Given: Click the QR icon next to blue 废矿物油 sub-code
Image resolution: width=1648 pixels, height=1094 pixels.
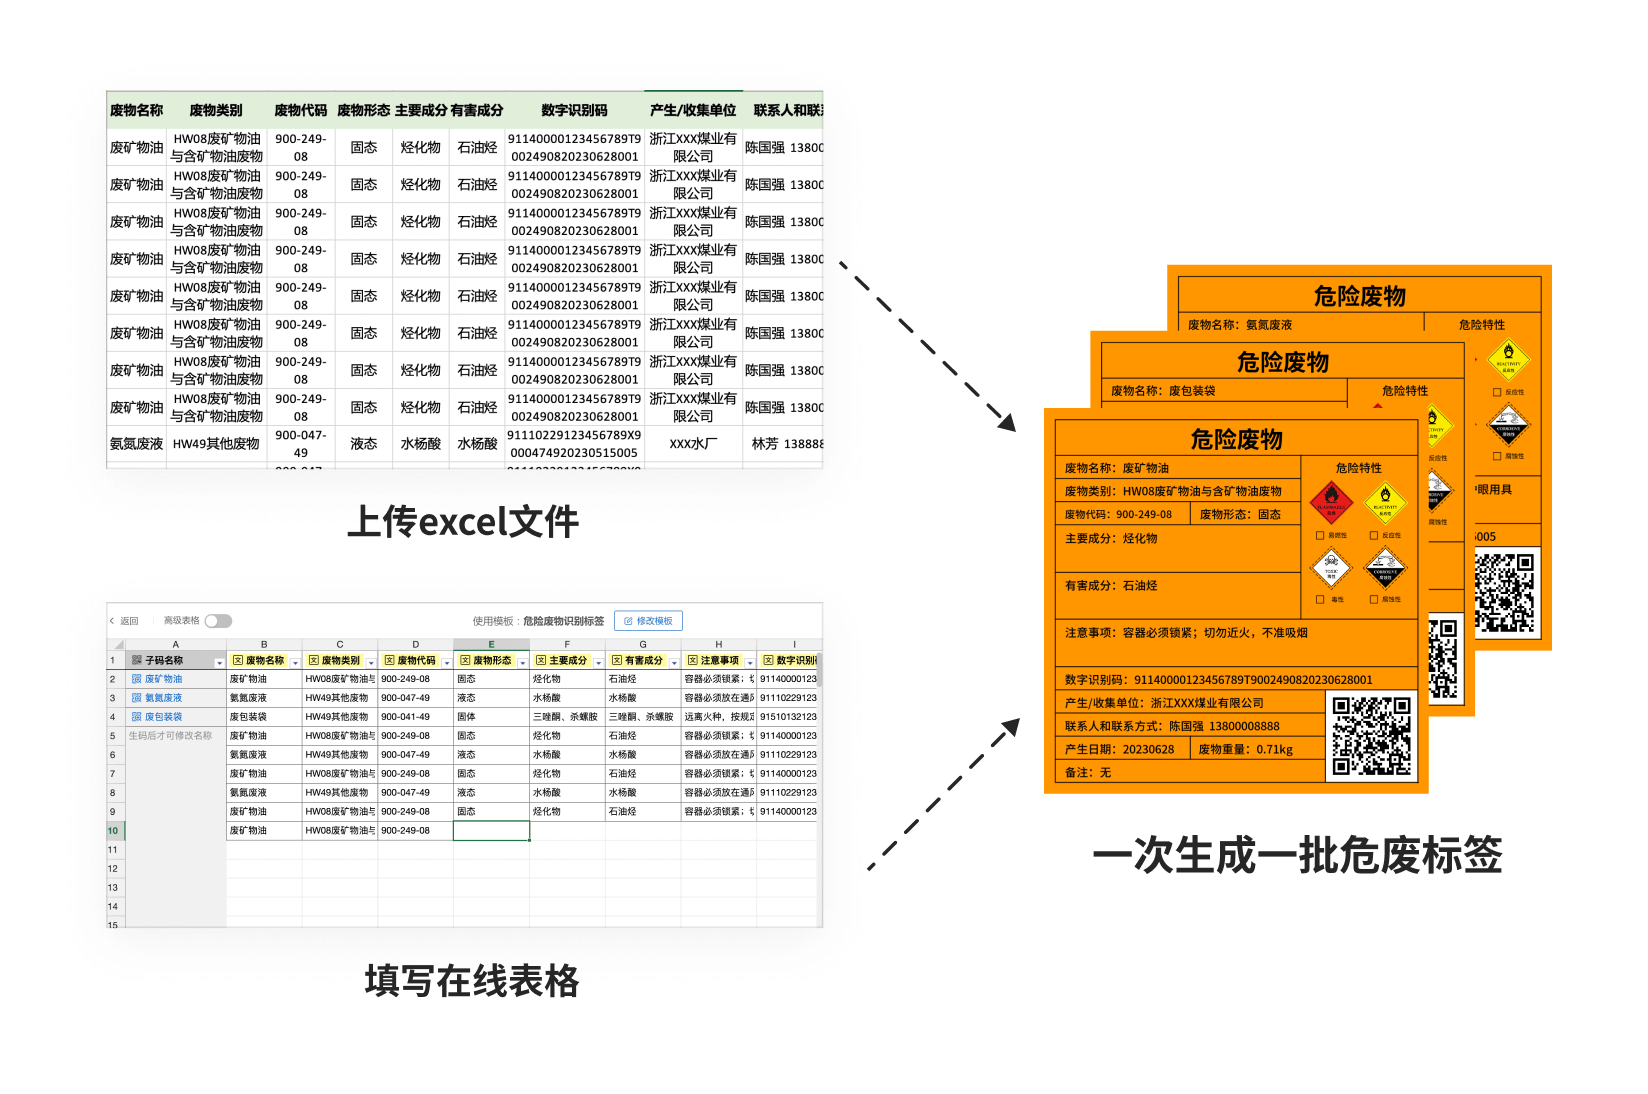Looking at the screenshot, I should coord(137,679).
